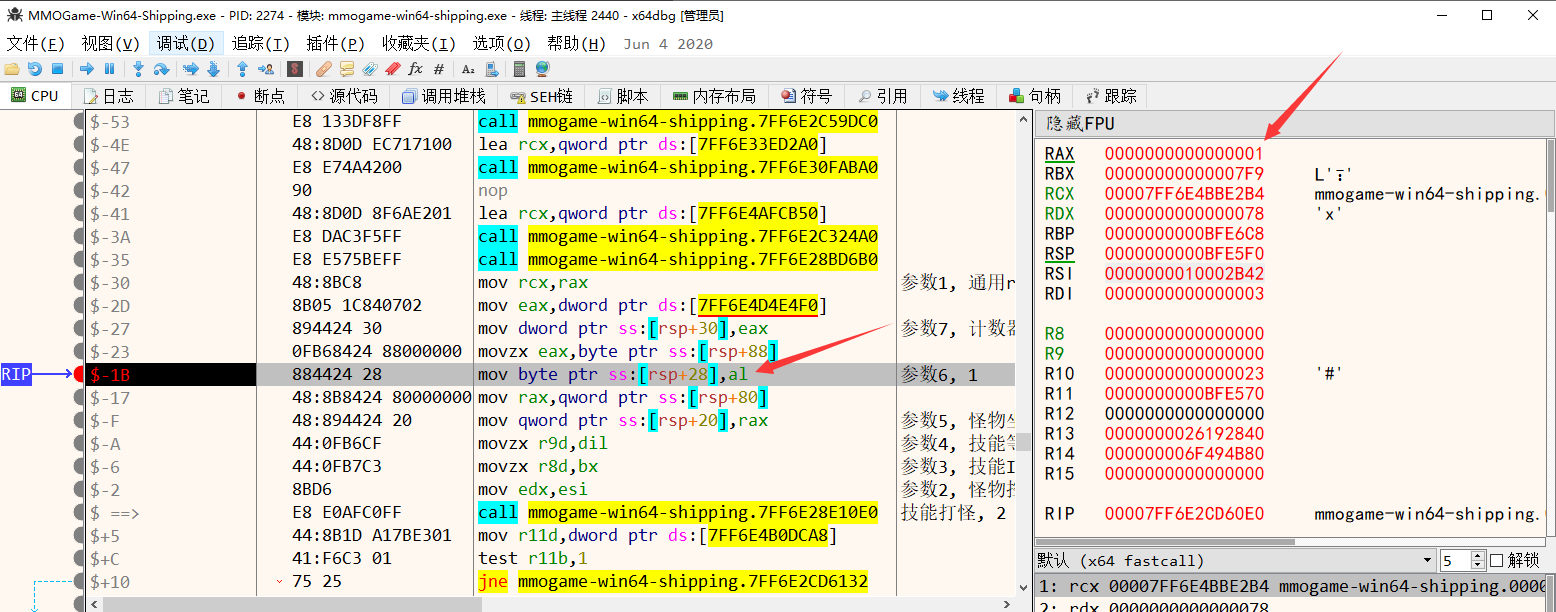Toggle breakpoint on the $-47 line
Screen dimensions: 1556x612
coord(79,168)
